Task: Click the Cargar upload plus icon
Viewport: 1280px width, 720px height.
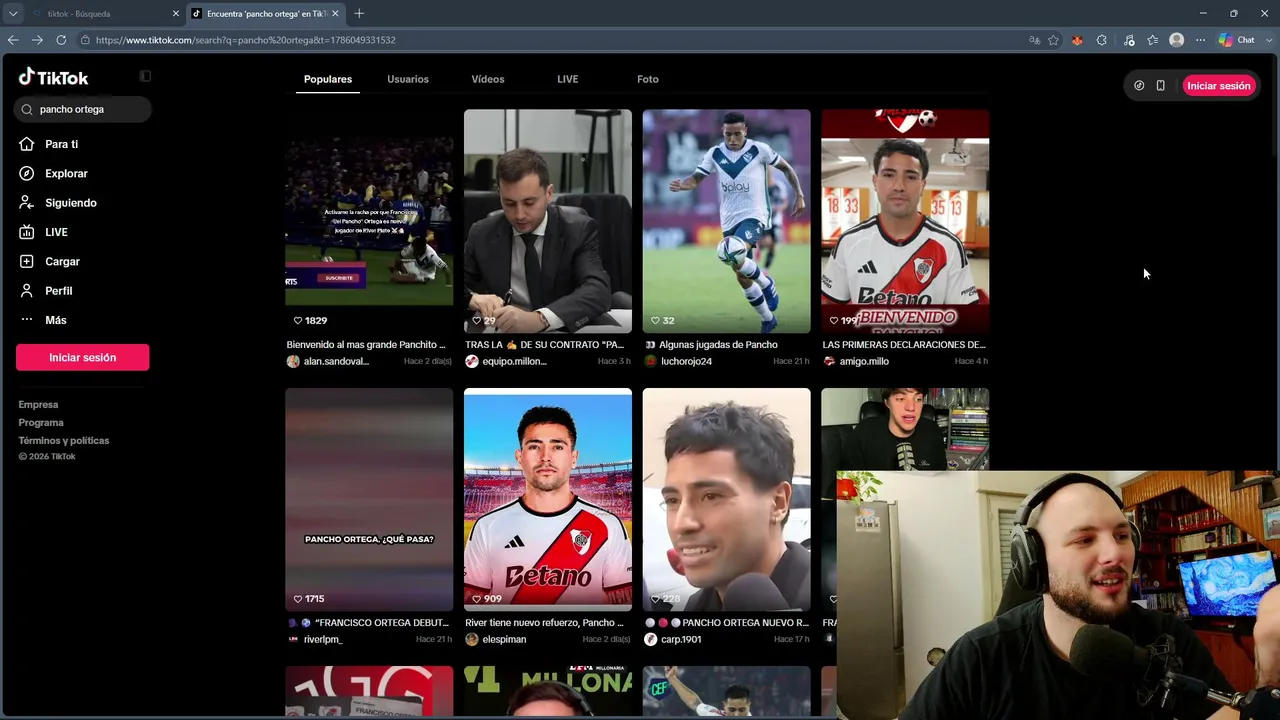Action: 27,261
